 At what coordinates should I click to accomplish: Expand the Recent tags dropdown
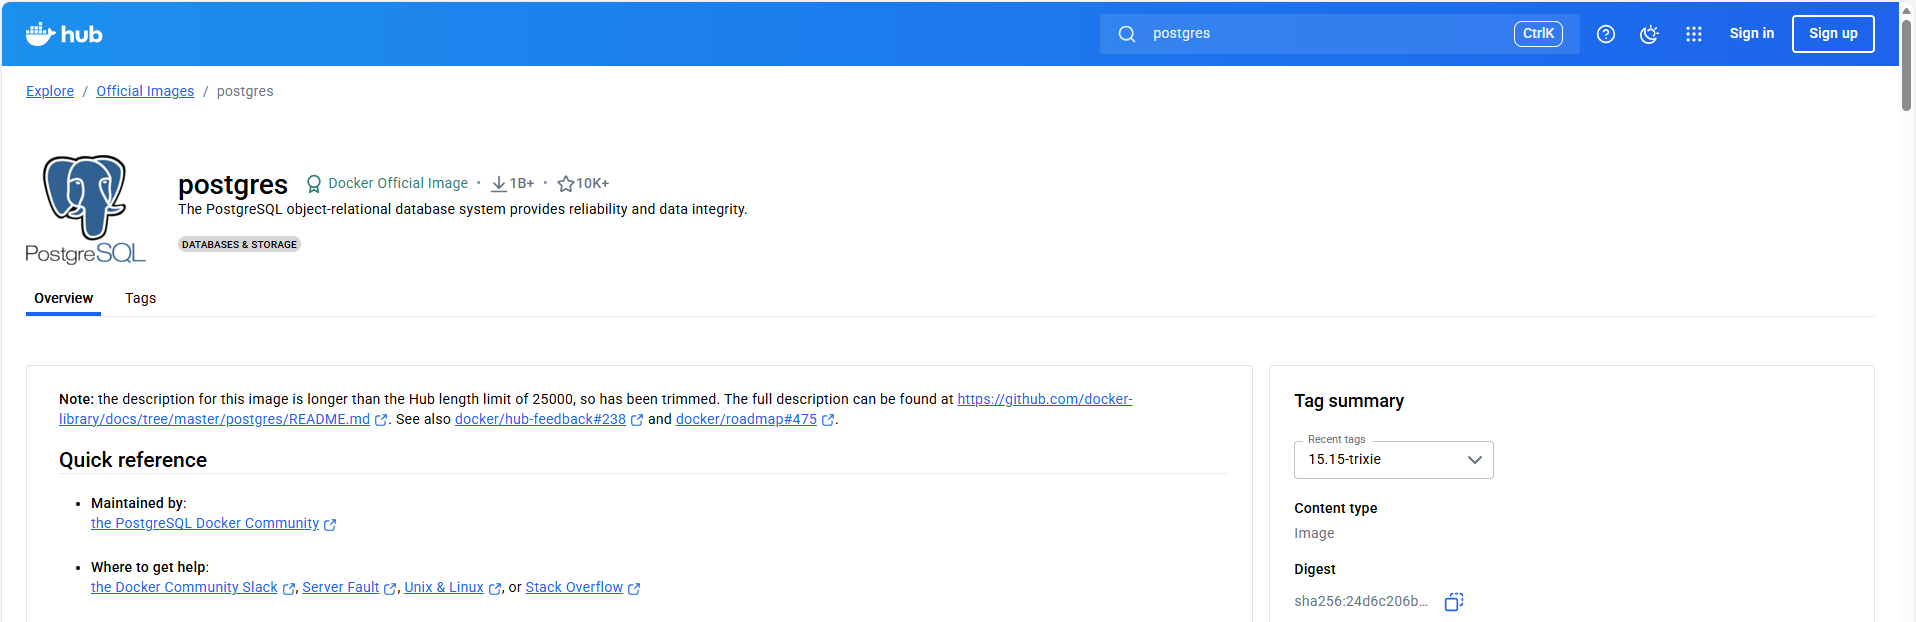1393,460
